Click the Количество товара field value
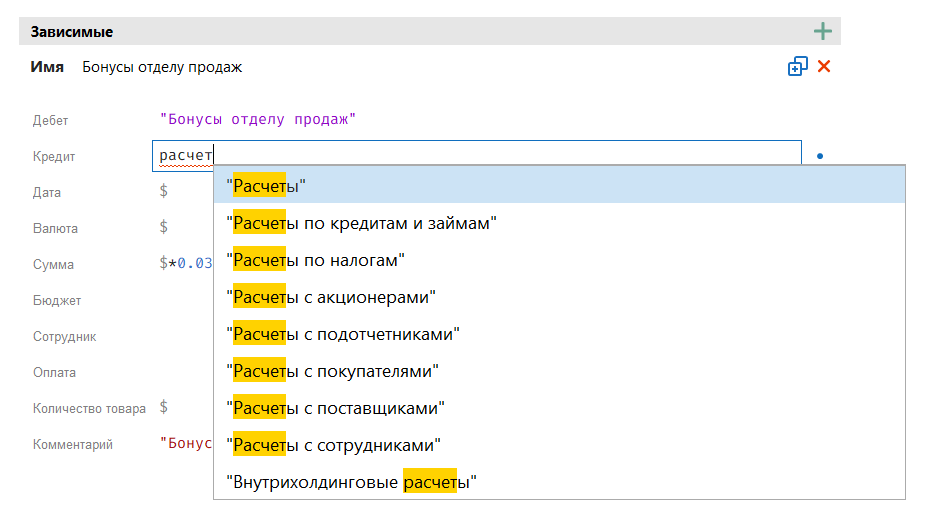 [x=164, y=407]
